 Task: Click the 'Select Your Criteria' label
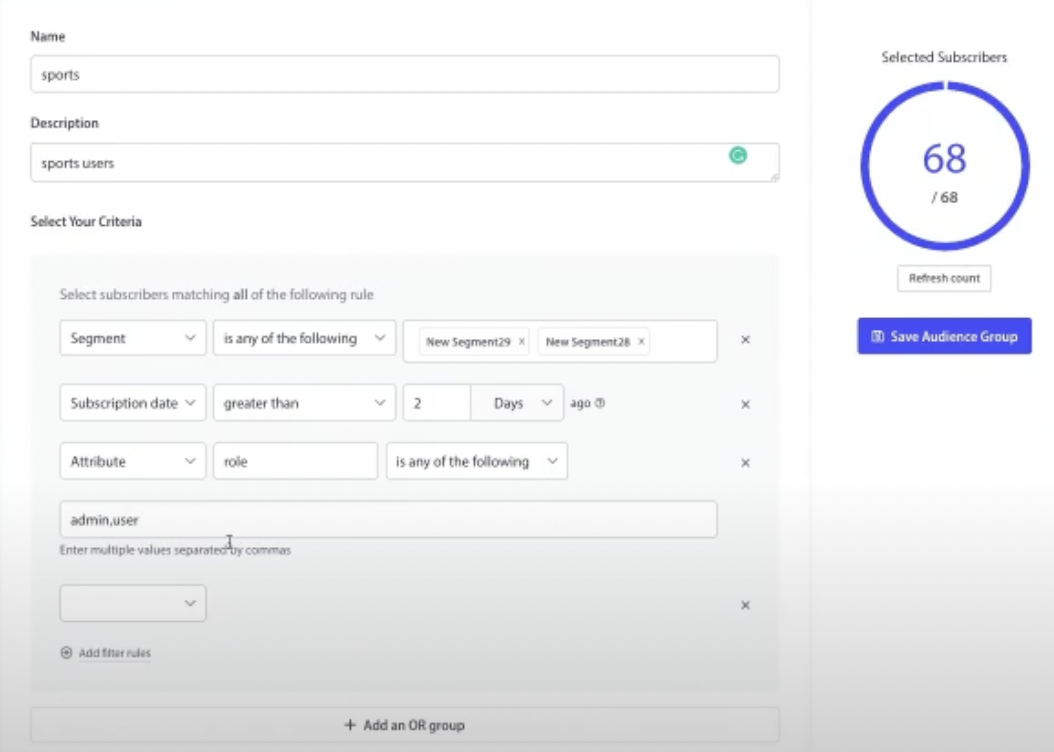[86, 222]
